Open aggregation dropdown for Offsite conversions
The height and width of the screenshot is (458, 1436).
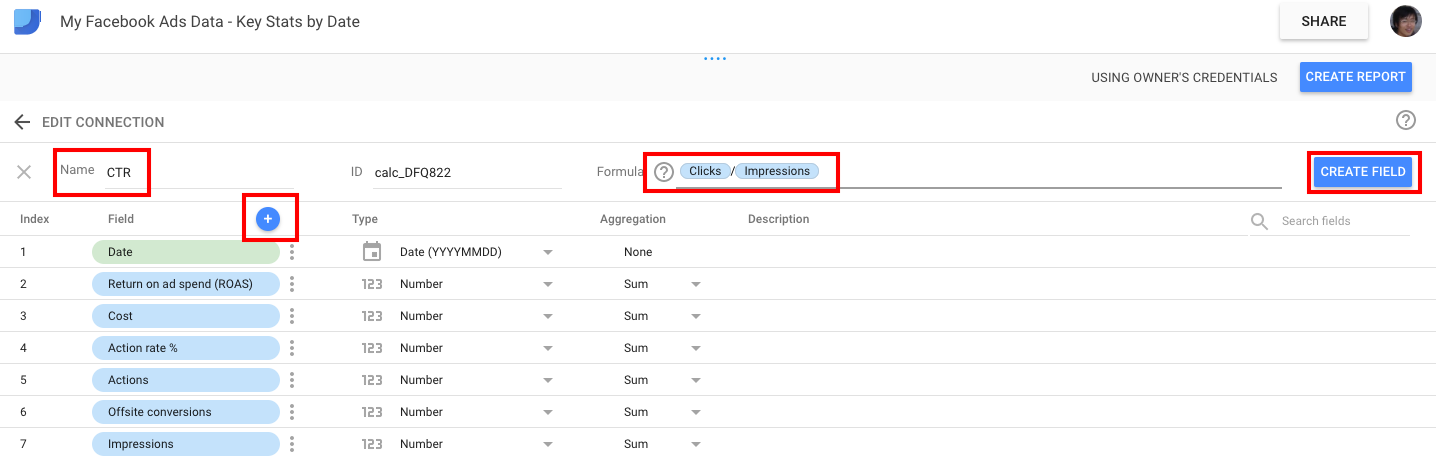[x=696, y=412]
